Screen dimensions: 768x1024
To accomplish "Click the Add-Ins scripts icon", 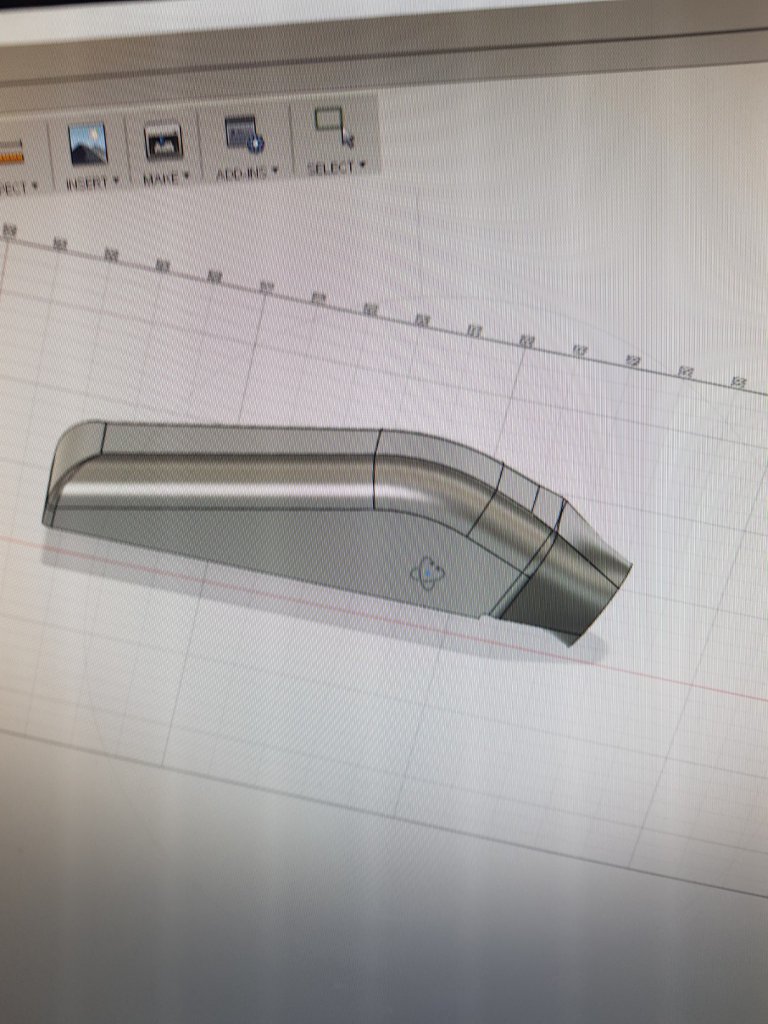I will click(x=243, y=134).
